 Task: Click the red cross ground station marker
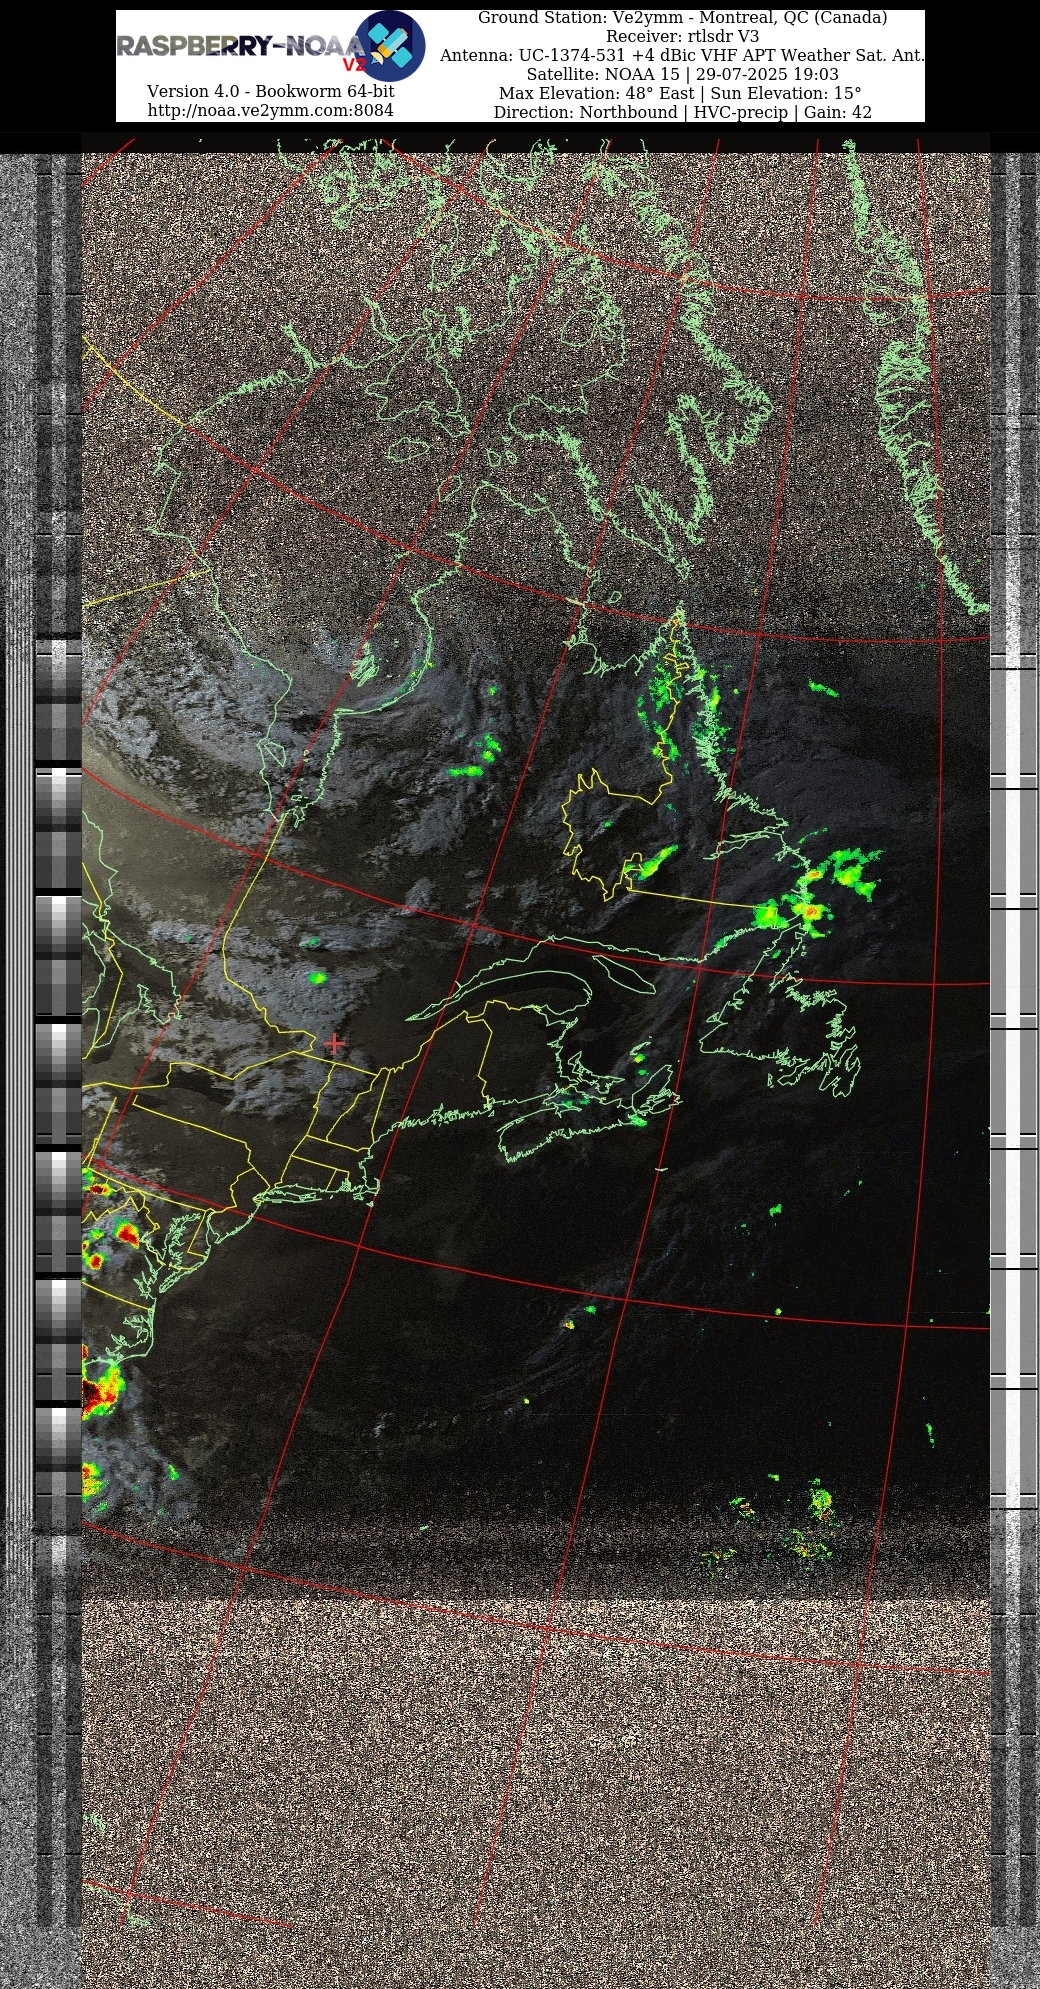334,1044
